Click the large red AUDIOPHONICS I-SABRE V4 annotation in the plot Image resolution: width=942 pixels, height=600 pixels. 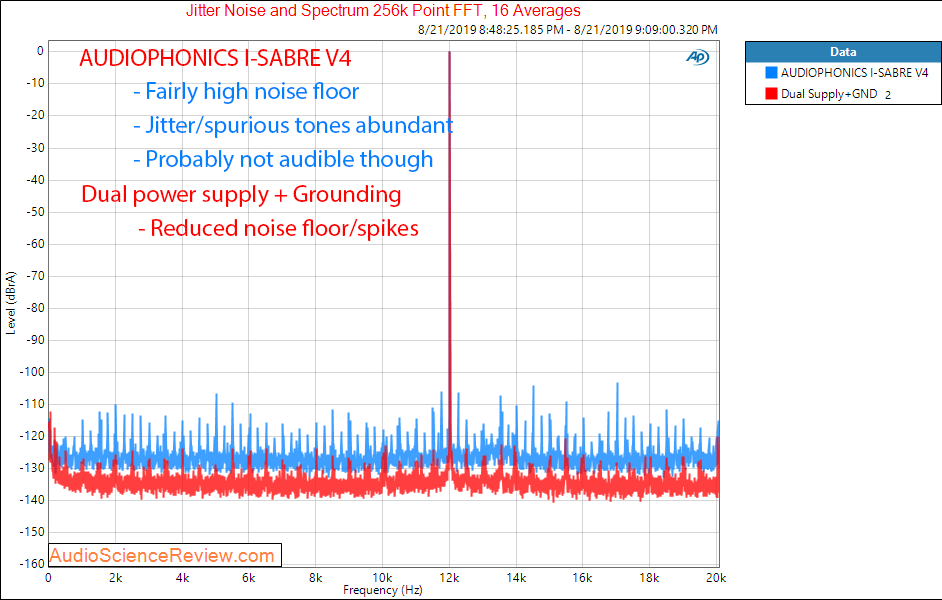click(215, 58)
